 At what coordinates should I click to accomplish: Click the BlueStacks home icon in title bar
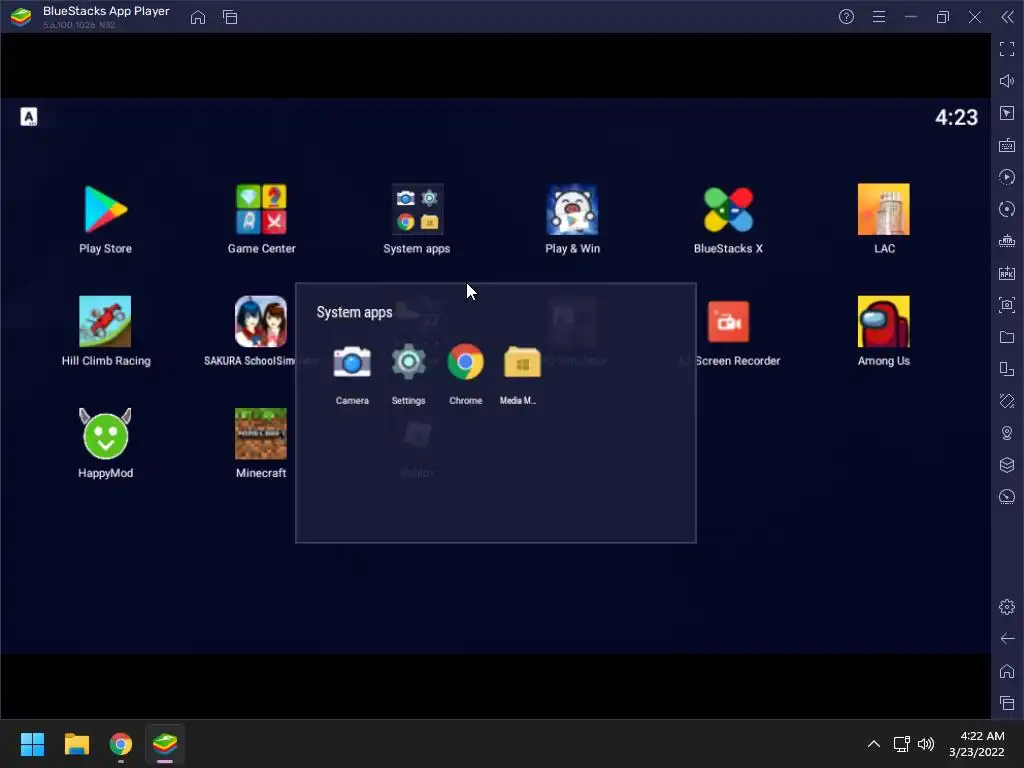click(x=198, y=17)
